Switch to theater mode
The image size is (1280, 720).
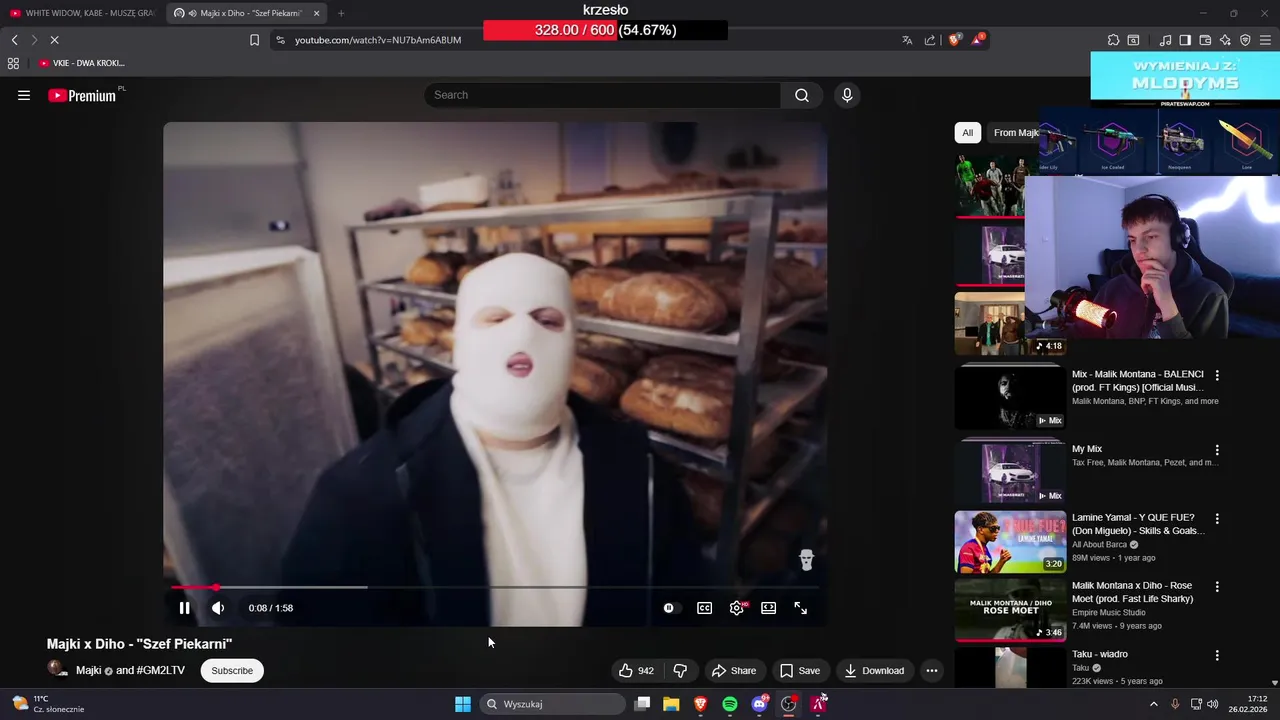[x=768, y=608]
